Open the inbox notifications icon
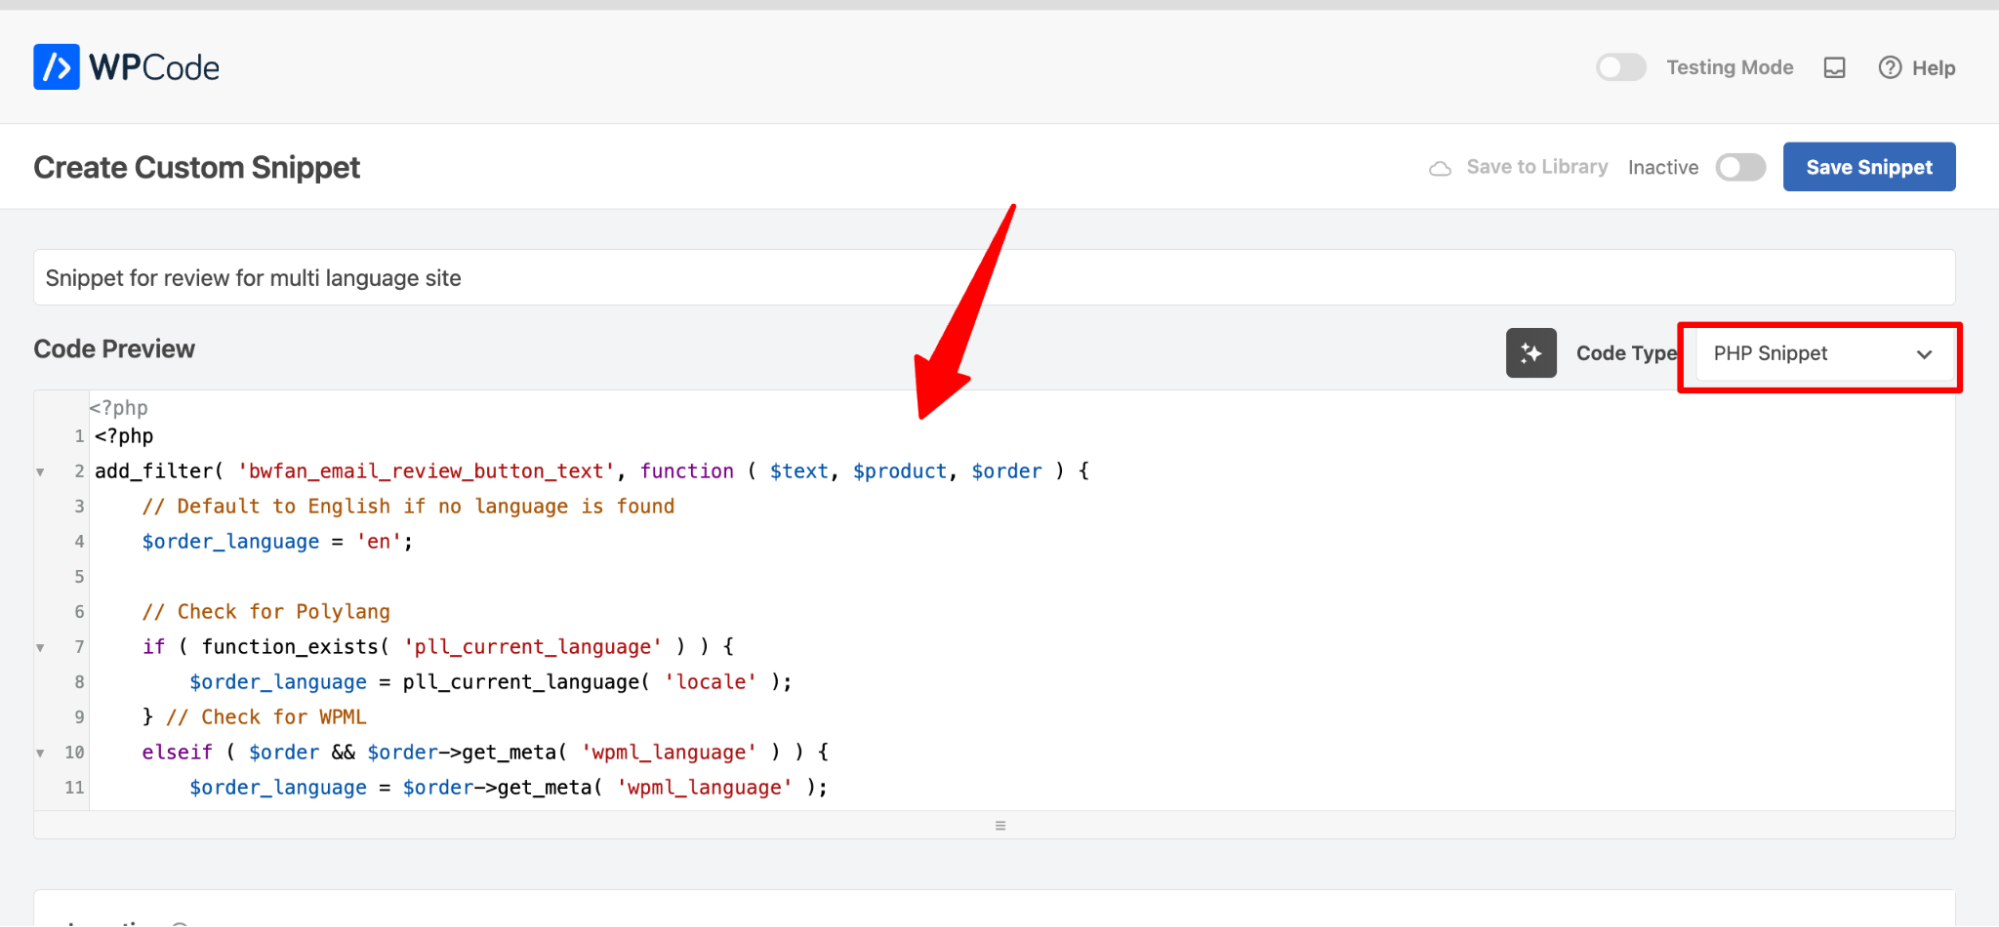The height and width of the screenshot is (927, 1999). [x=1834, y=68]
